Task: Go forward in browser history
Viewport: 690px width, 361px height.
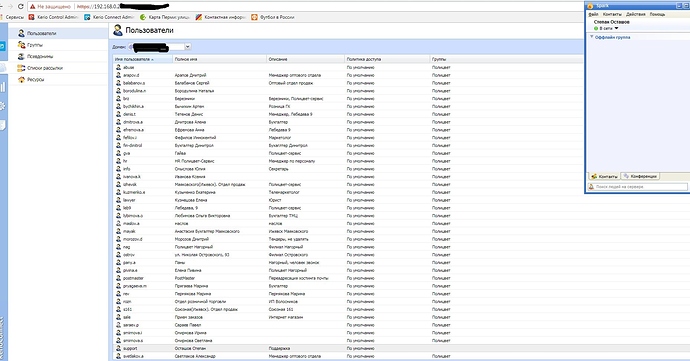Action: pyautogui.click(x=10, y=7)
